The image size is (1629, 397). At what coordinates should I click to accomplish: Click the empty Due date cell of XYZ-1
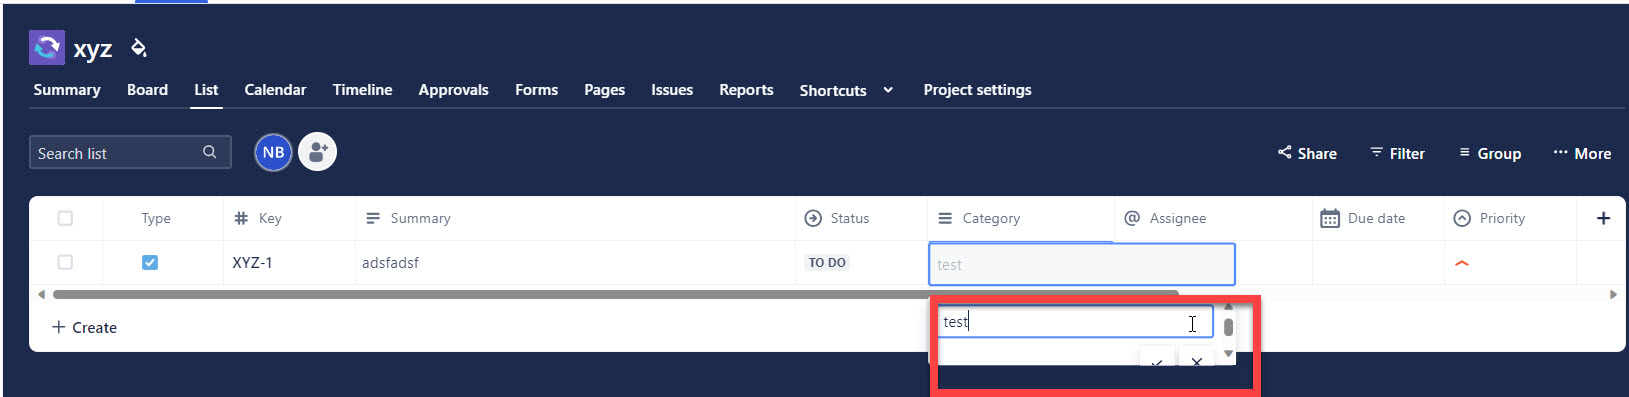point(1378,263)
